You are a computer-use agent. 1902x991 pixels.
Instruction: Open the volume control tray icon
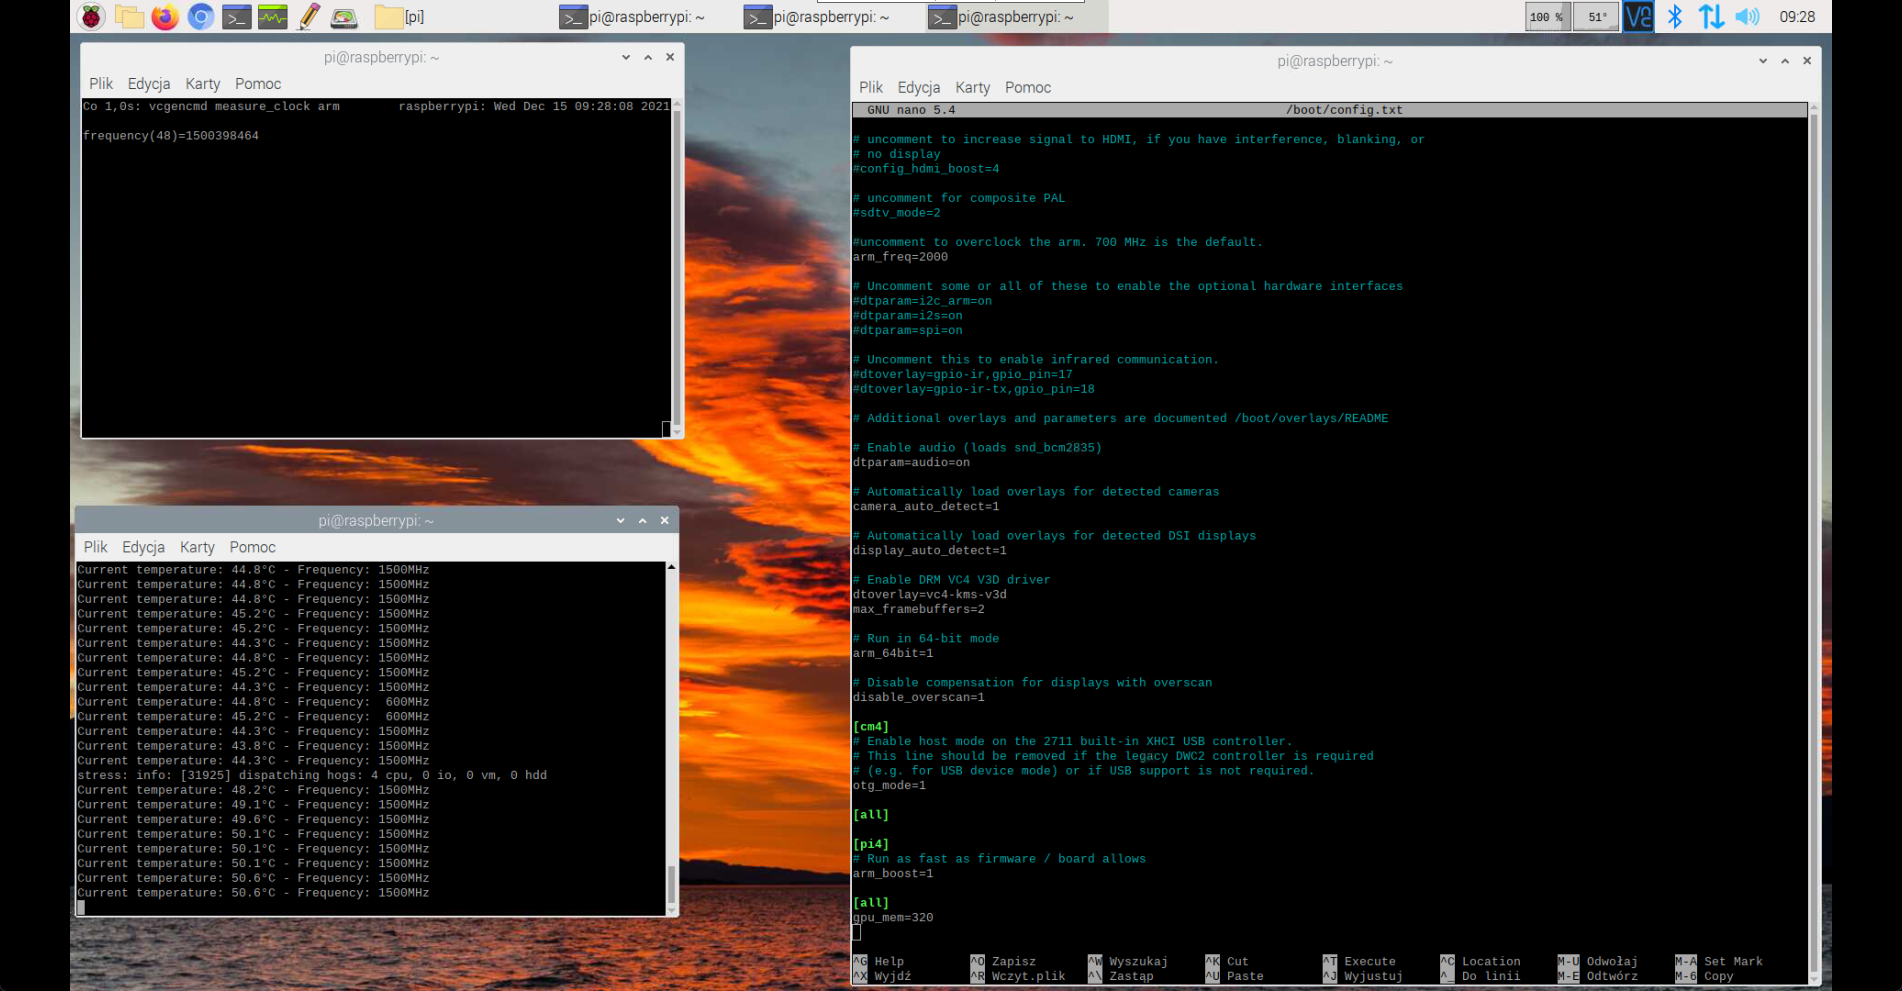pos(1747,16)
